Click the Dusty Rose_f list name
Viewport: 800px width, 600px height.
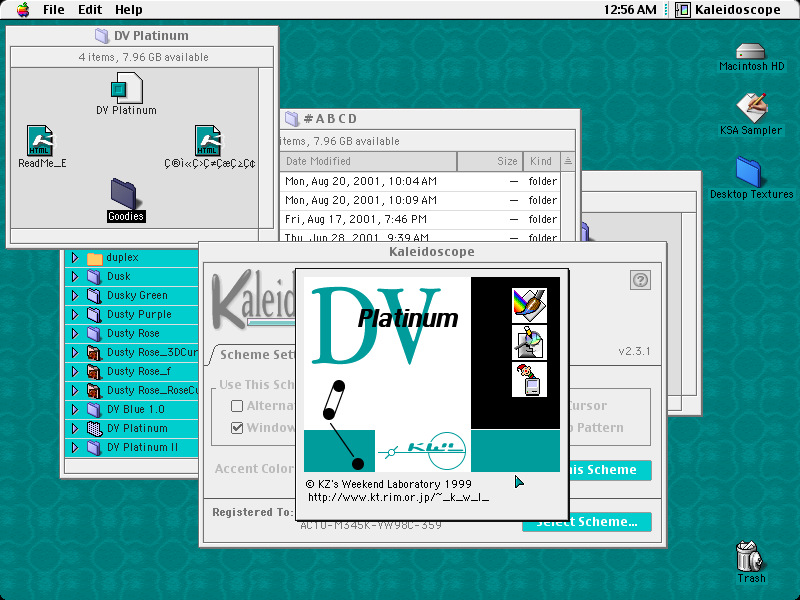point(139,371)
